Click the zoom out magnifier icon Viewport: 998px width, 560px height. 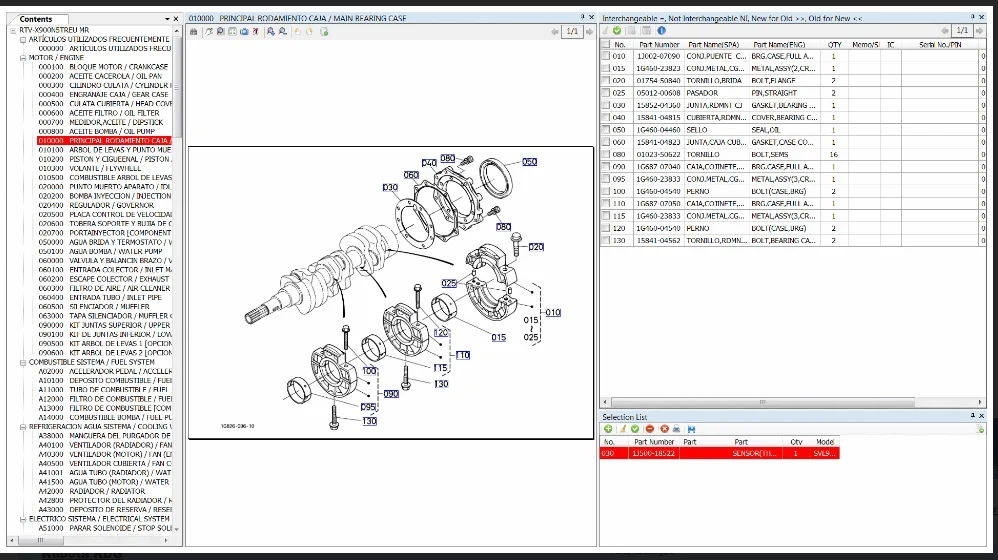click(x=284, y=32)
